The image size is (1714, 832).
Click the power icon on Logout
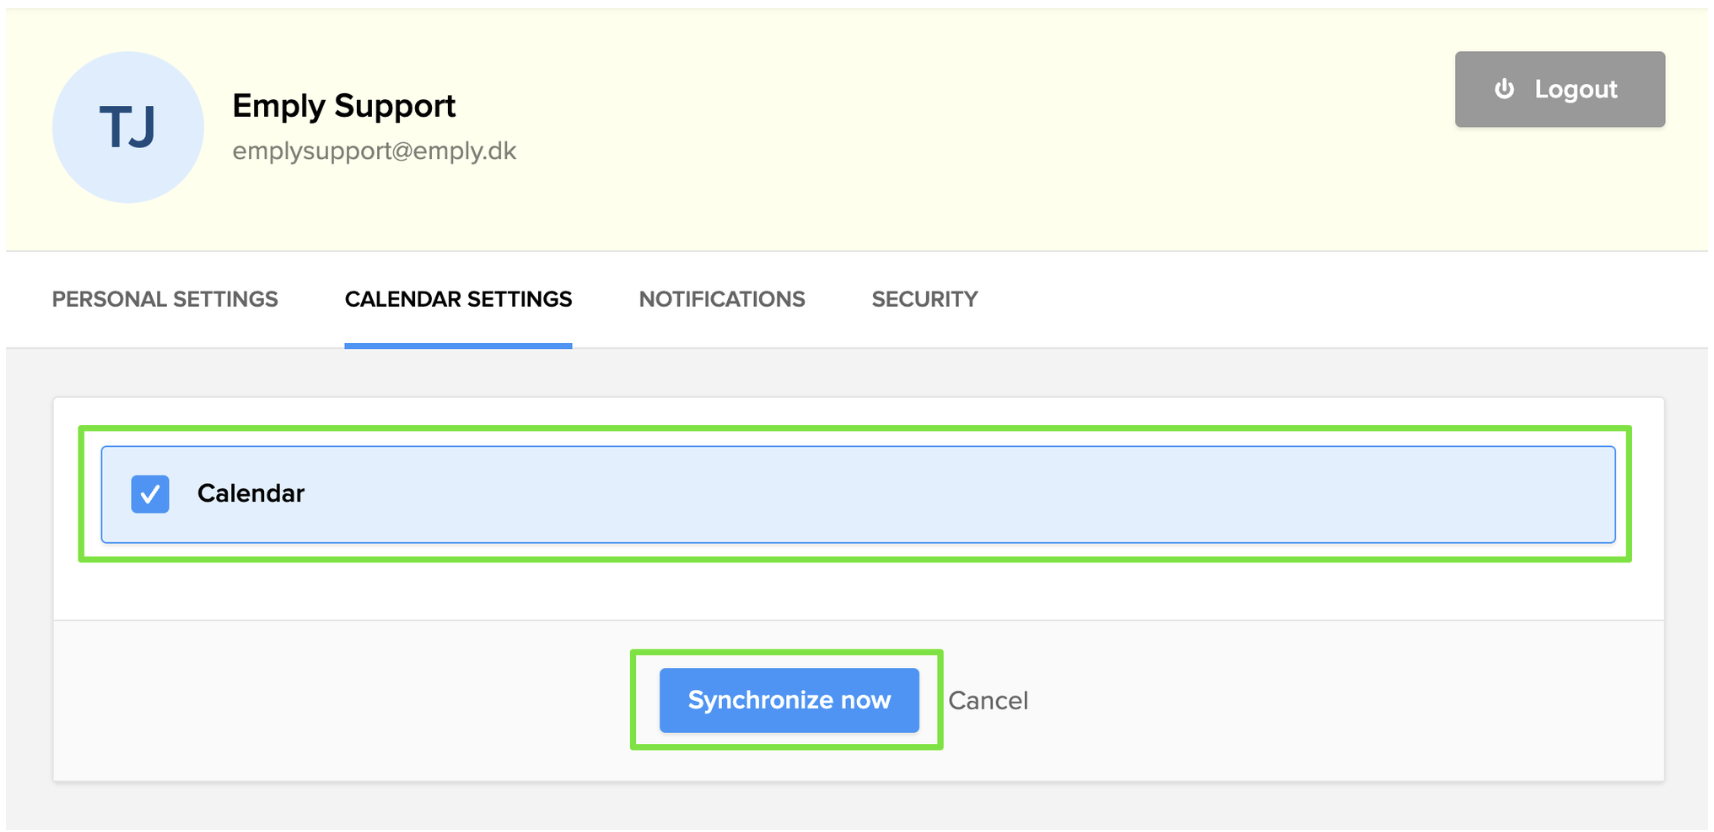(x=1504, y=89)
